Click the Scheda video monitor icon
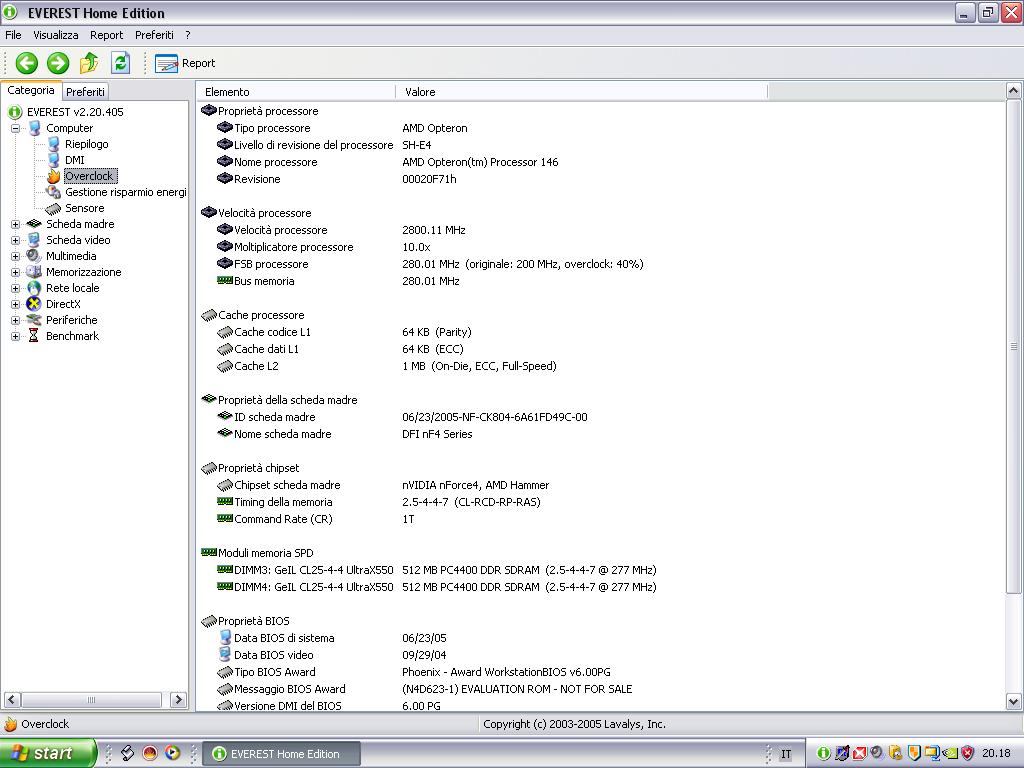This screenshot has width=1024, height=768. pyautogui.click(x=34, y=240)
